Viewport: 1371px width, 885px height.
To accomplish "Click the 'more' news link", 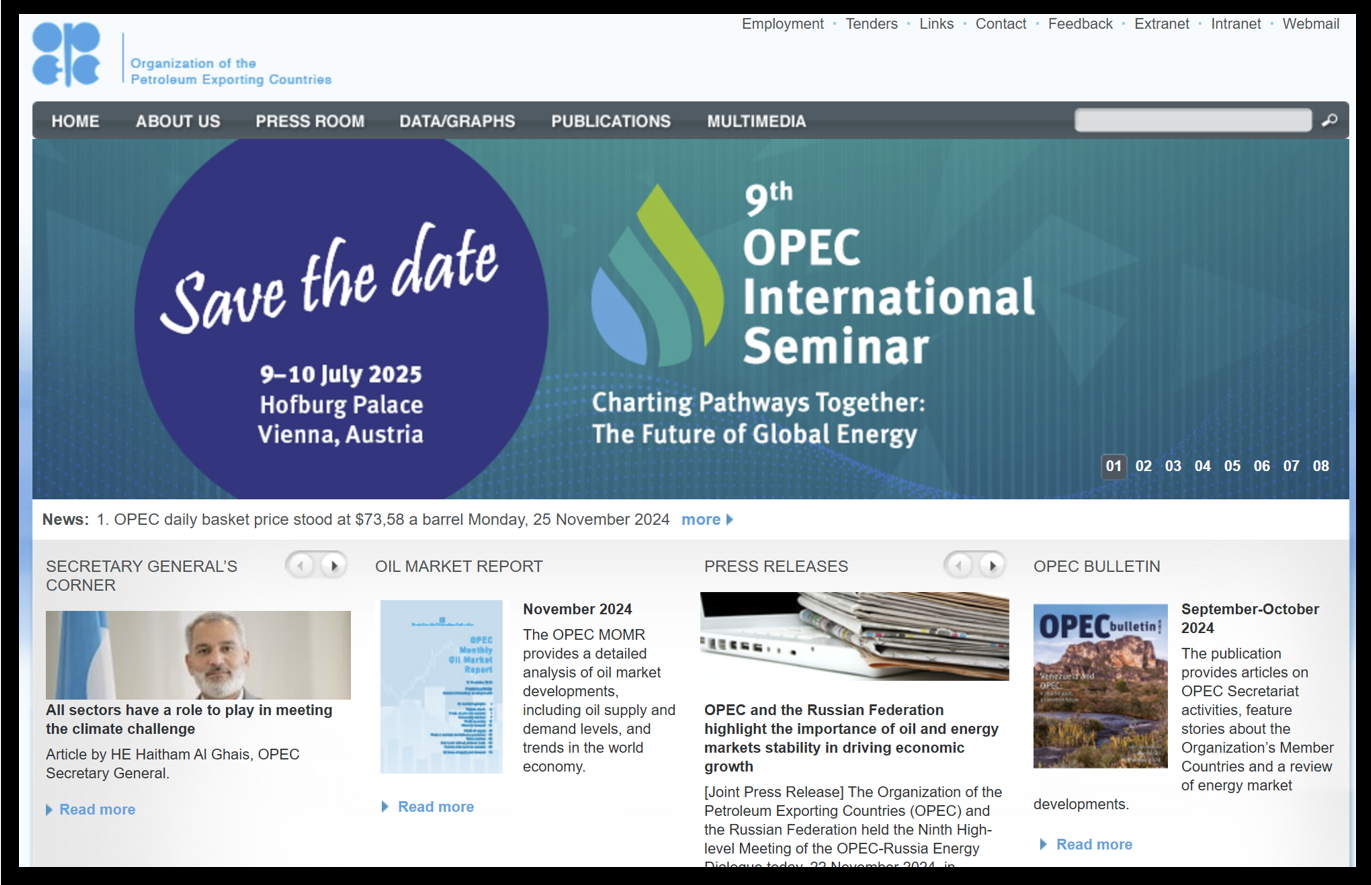I will (701, 520).
